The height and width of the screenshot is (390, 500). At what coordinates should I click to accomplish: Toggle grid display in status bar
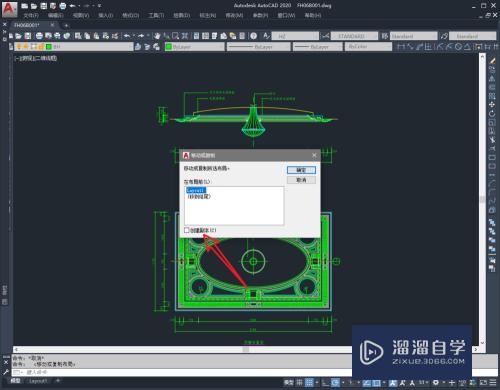300,382
